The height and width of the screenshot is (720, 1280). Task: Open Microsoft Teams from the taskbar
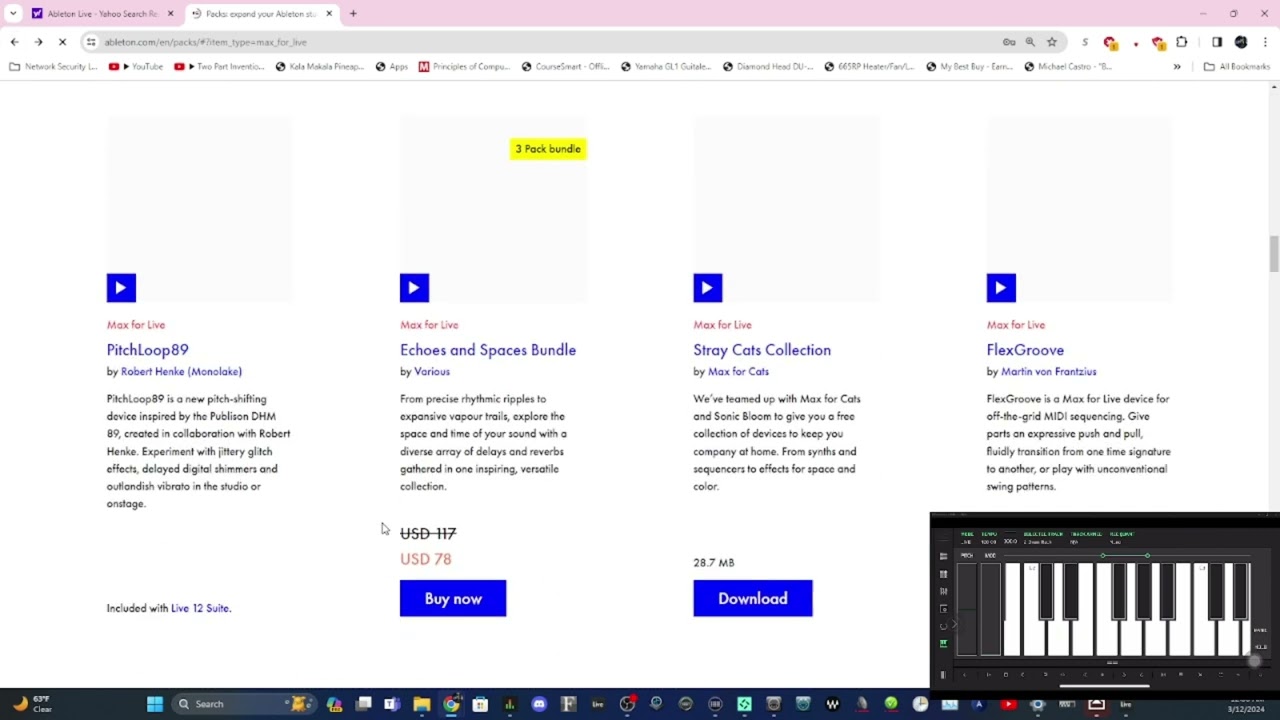point(392,704)
